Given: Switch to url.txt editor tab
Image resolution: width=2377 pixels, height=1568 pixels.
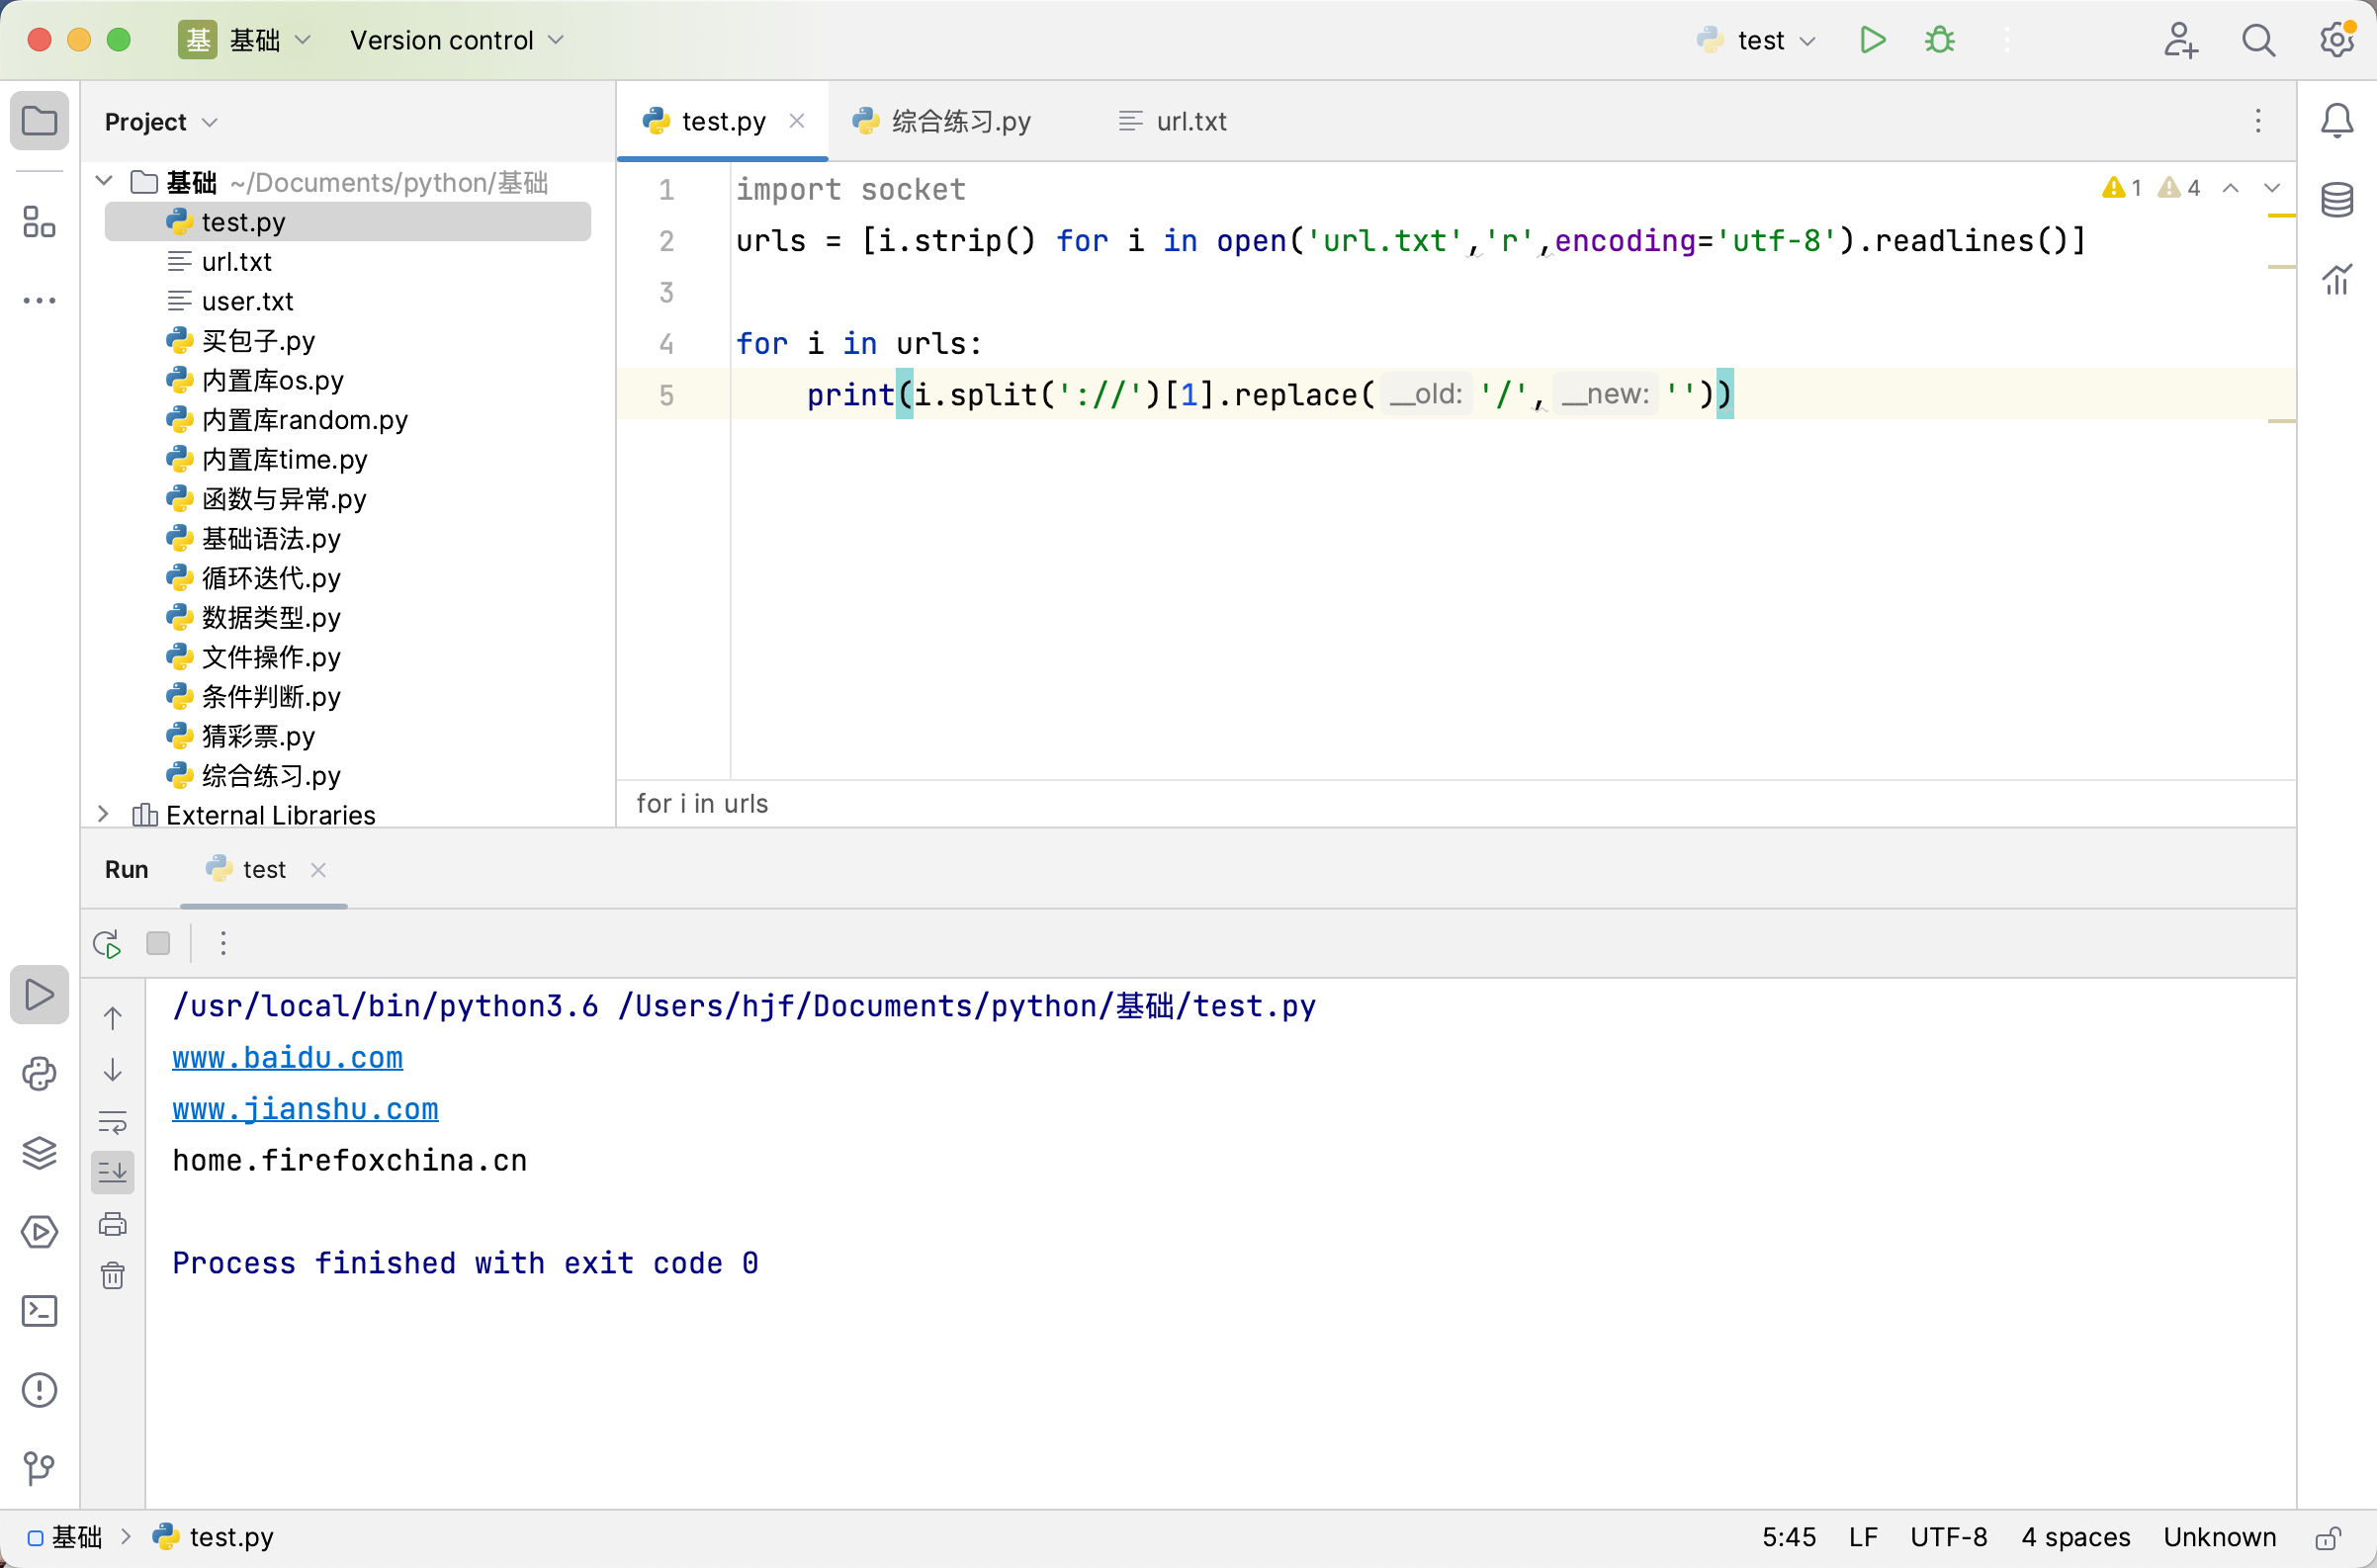Looking at the screenshot, I should coord(1172,121).
